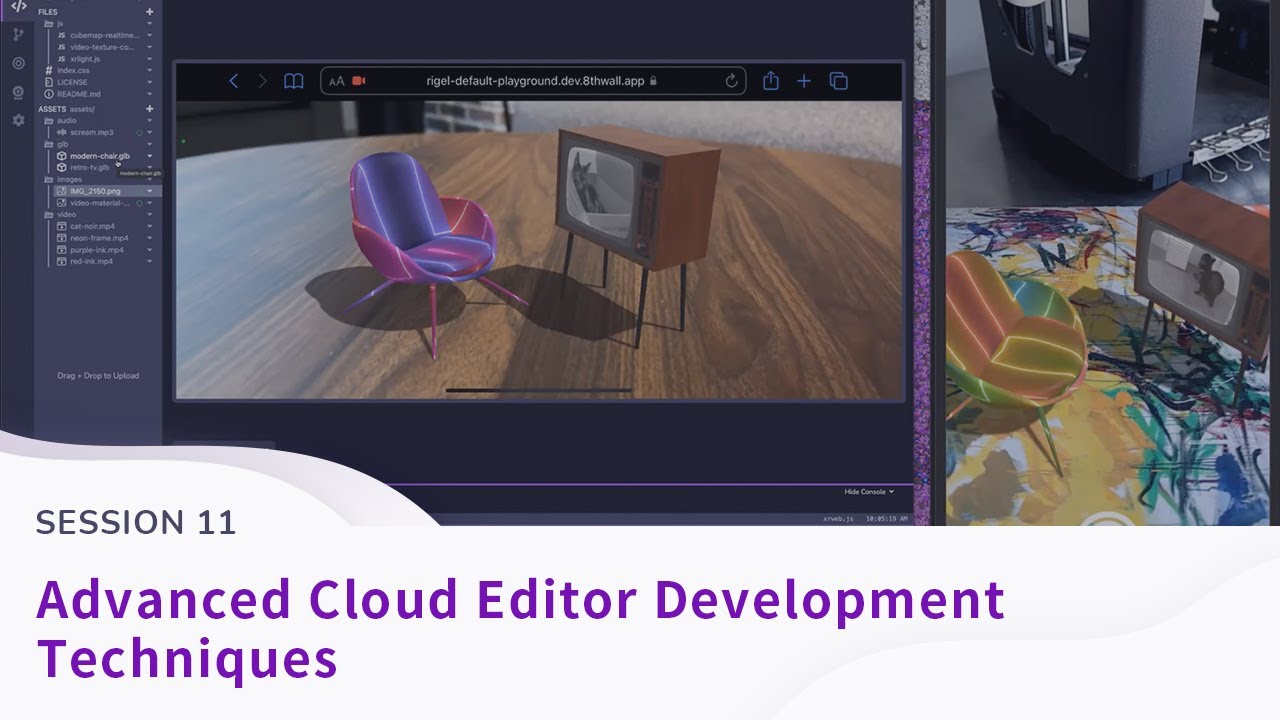Screen dimensions: 1280x720
Task: Click the IMG_2150.png image file icon
Action: point(61,191)
